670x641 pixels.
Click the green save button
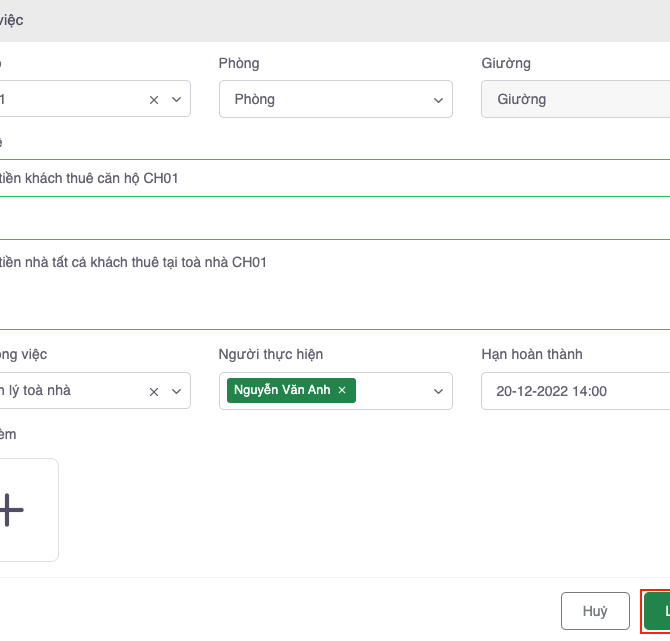[657, 611]
